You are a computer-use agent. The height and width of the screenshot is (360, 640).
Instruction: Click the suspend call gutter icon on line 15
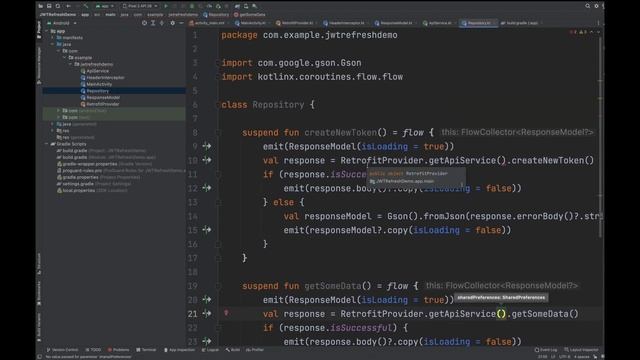pyautogui.click(x=207, y=230)
